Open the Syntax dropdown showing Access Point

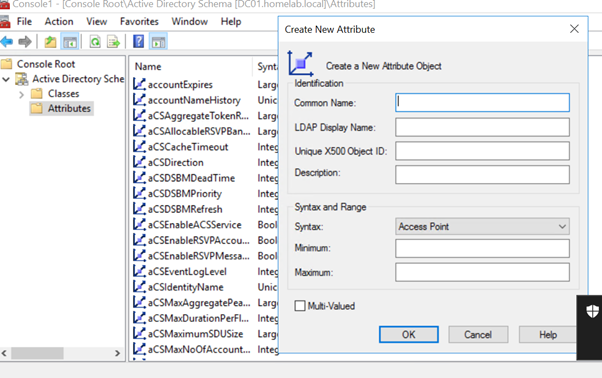(482, 226)
